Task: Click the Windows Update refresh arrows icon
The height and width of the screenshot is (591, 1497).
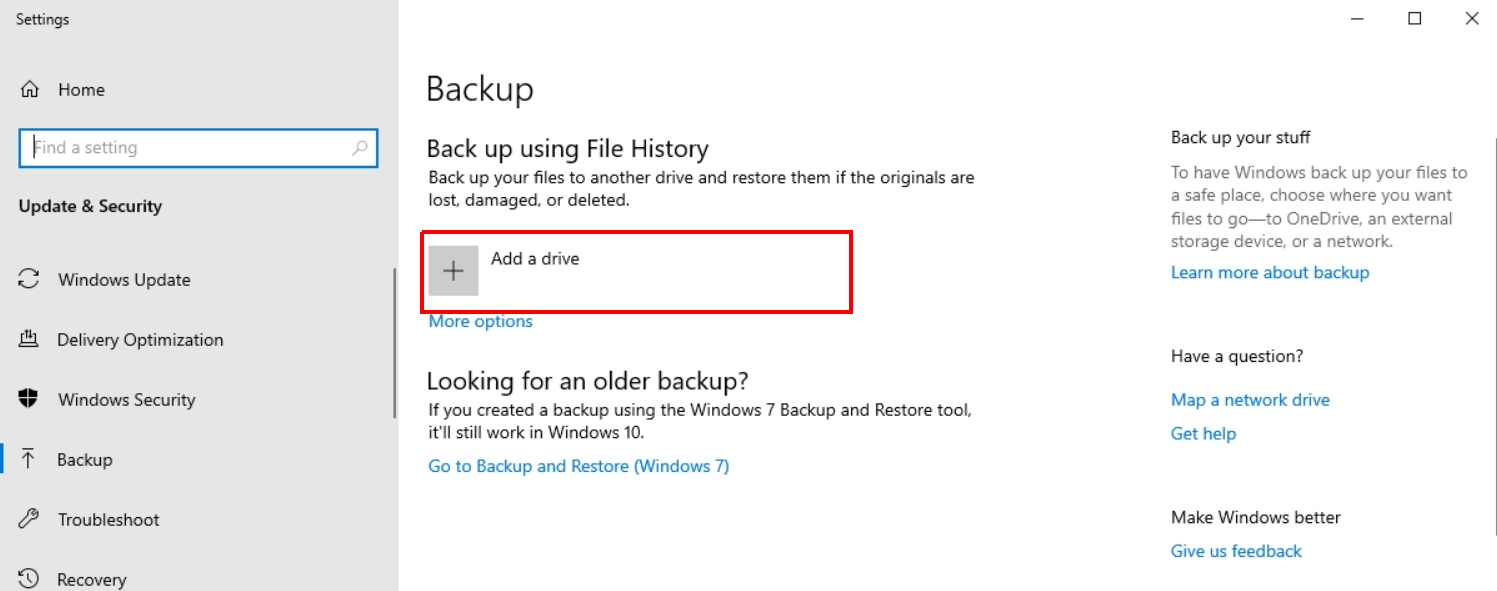Action: (x=29, y=280)
